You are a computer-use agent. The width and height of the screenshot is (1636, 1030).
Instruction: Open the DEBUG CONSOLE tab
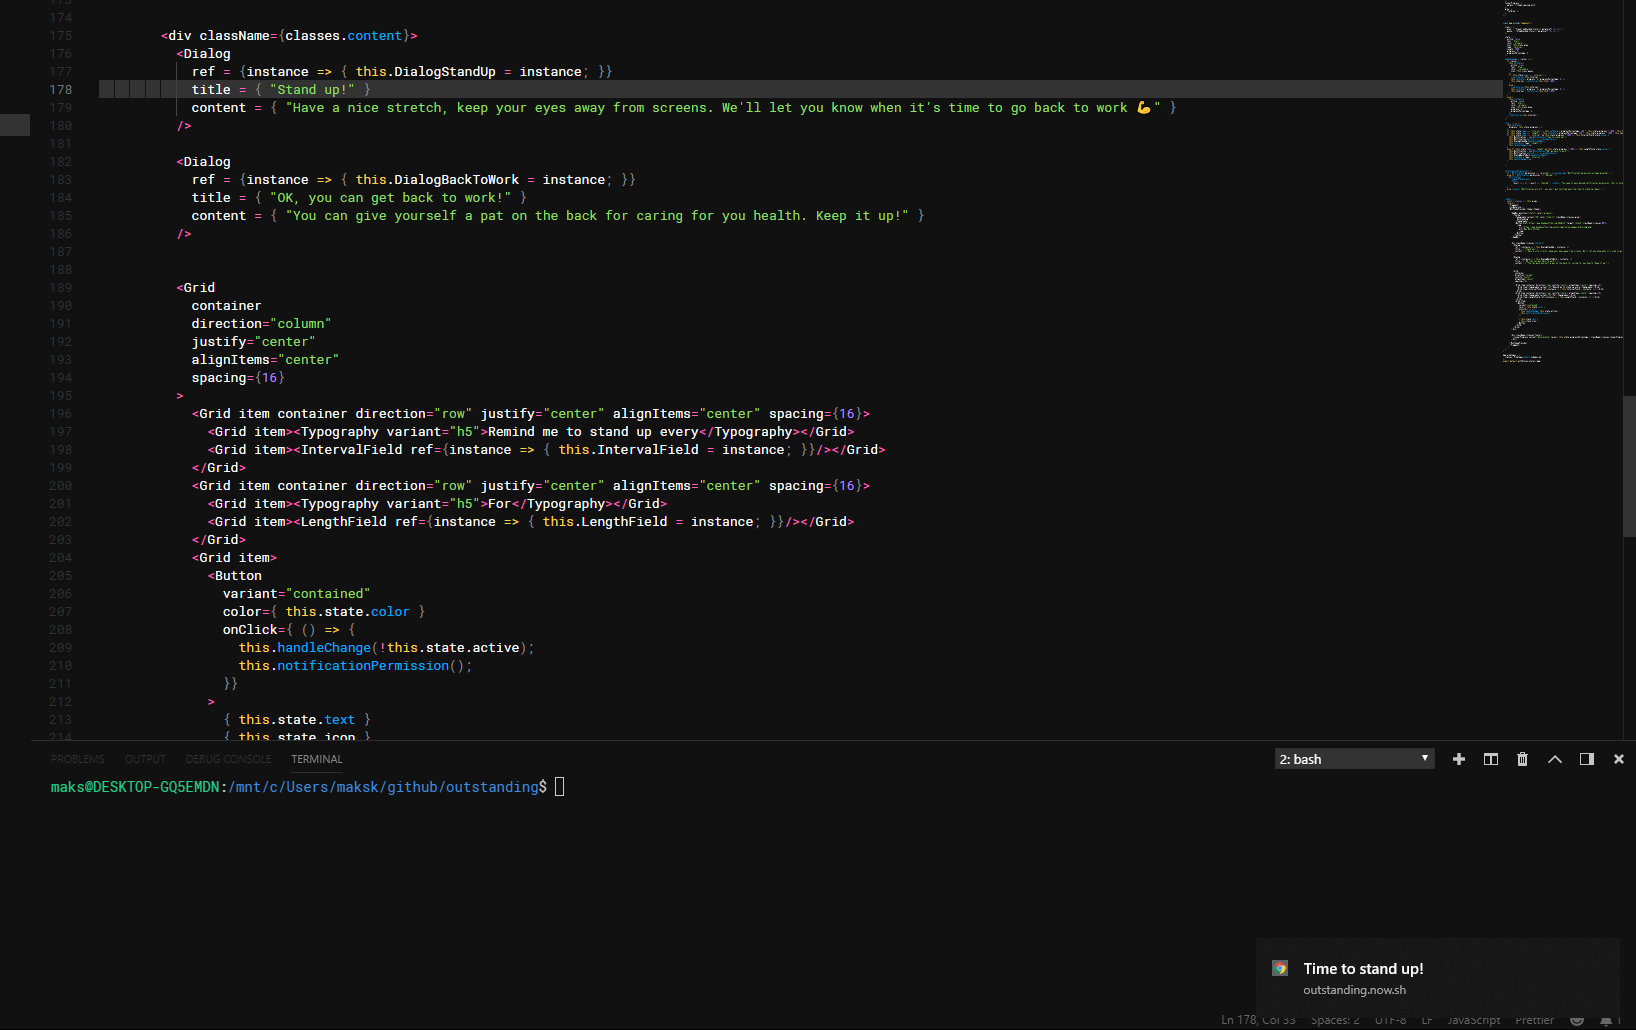[228, 759]
